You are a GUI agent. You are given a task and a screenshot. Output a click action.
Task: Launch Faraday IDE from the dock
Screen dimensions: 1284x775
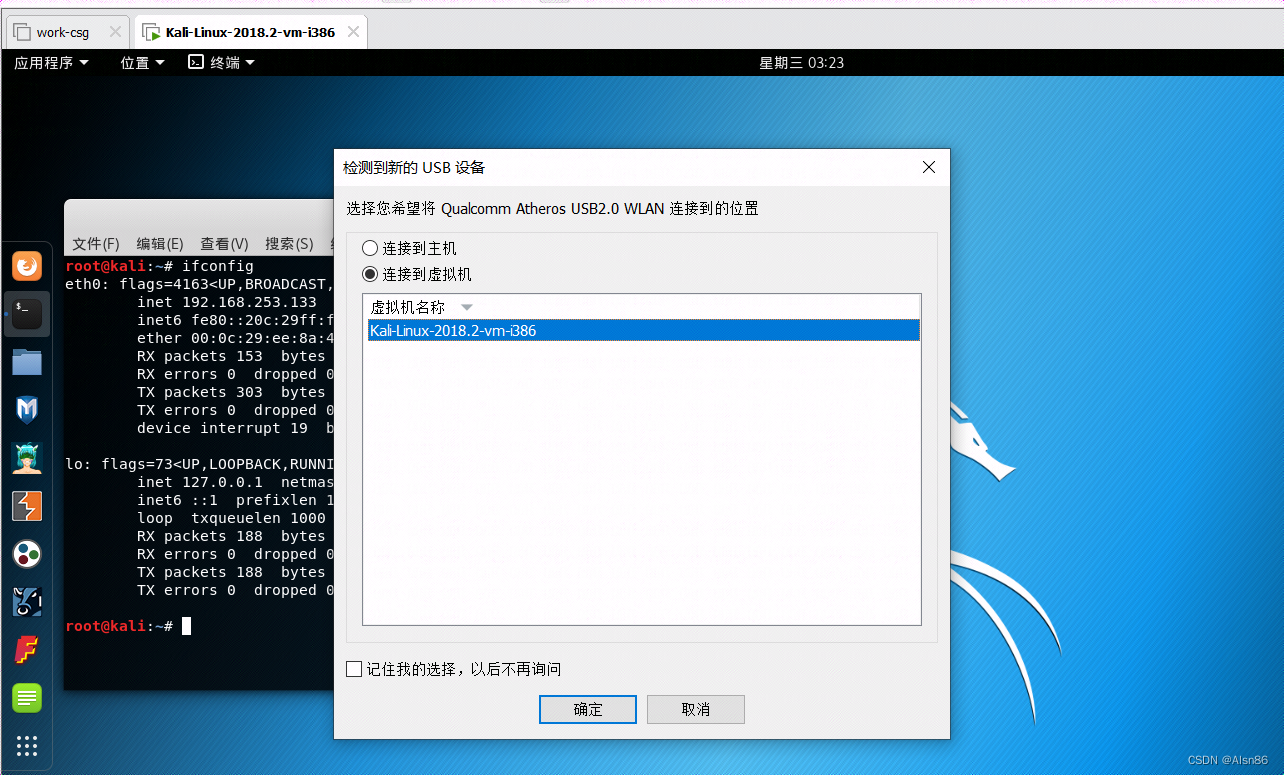click(x=27, y=650)
